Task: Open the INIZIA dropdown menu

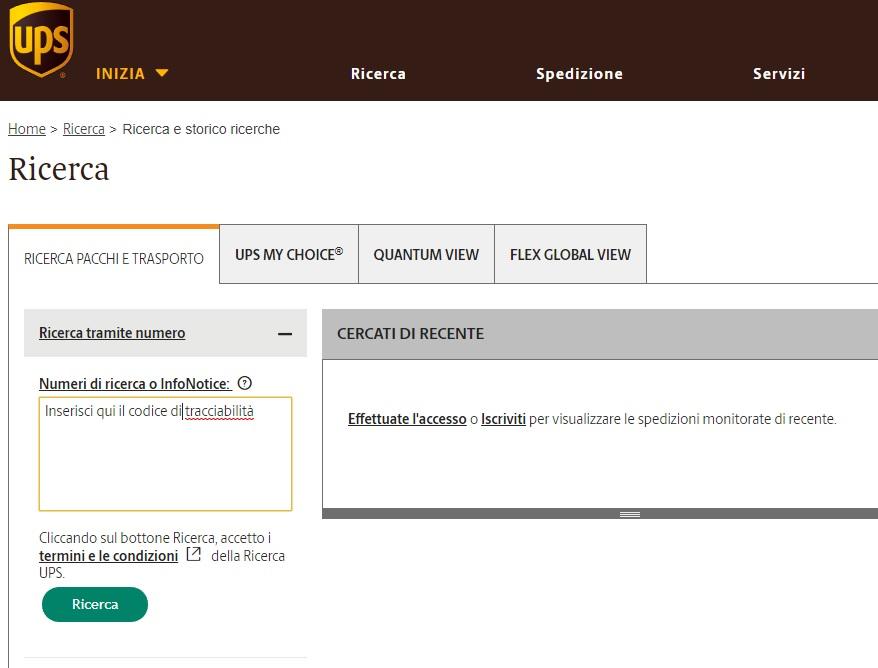Action: tap(132, 73)
